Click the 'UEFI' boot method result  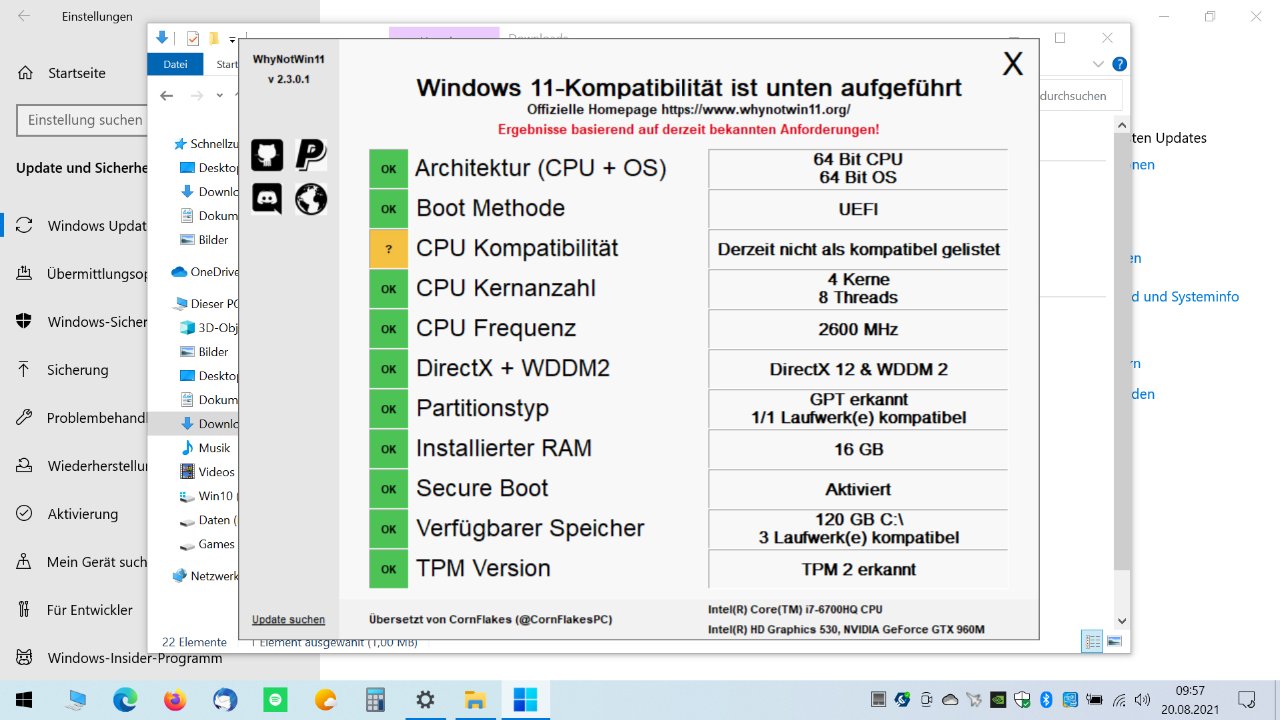pyautogui.click(x=858, y=209)
